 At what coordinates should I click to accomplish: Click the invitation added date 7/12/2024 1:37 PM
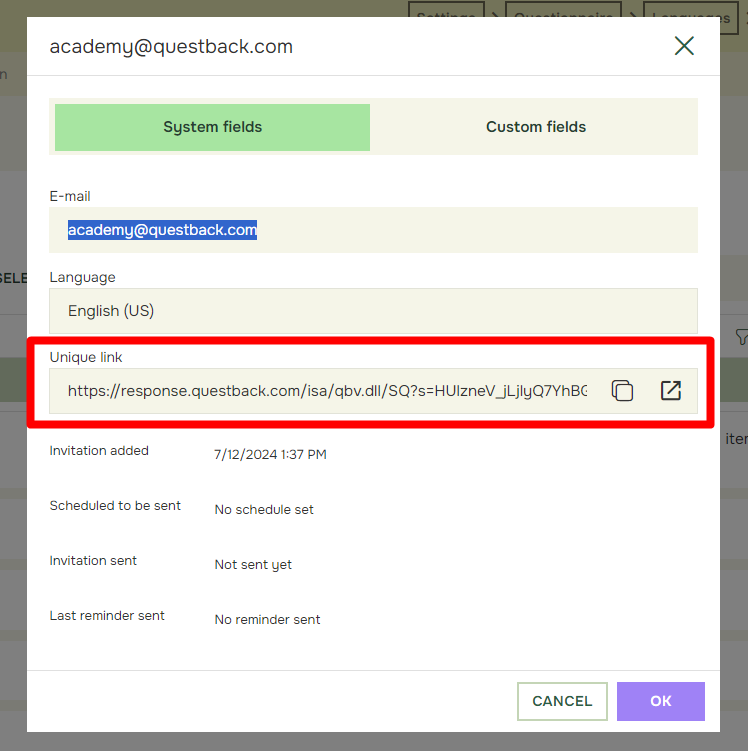pyautogui.click(x=270, y=454)
